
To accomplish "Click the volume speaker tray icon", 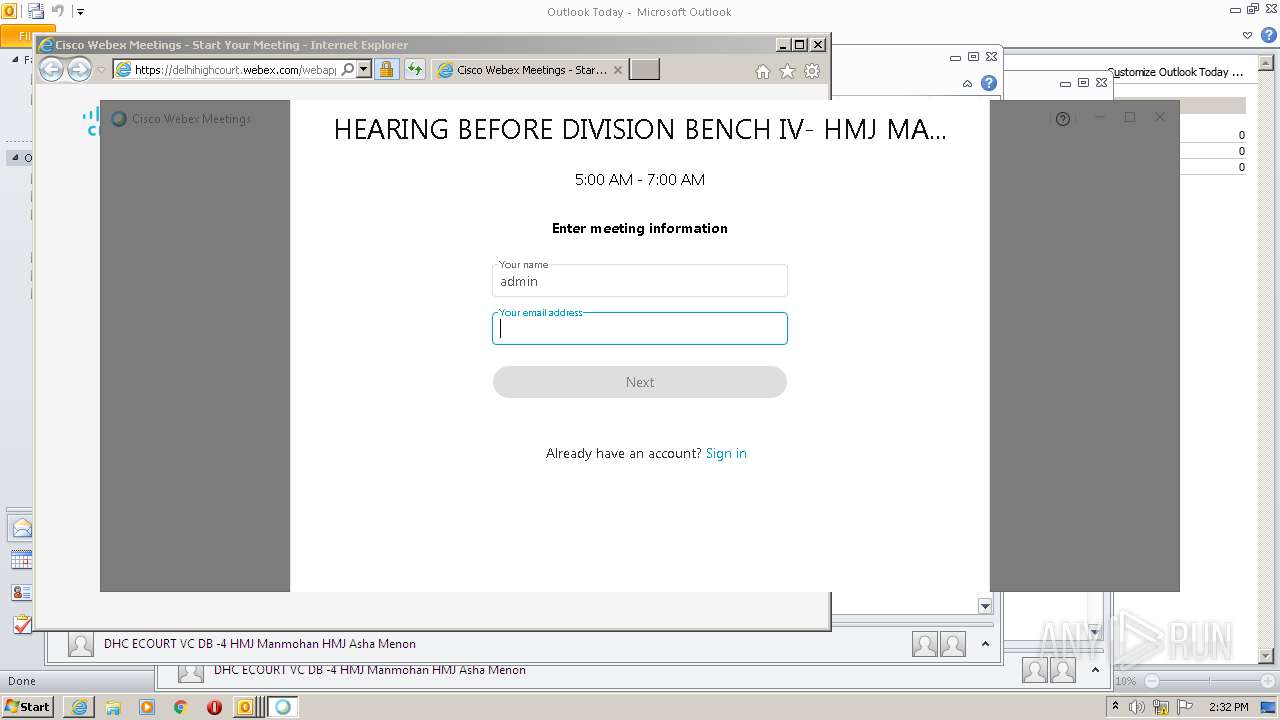I will [1137, 707].
